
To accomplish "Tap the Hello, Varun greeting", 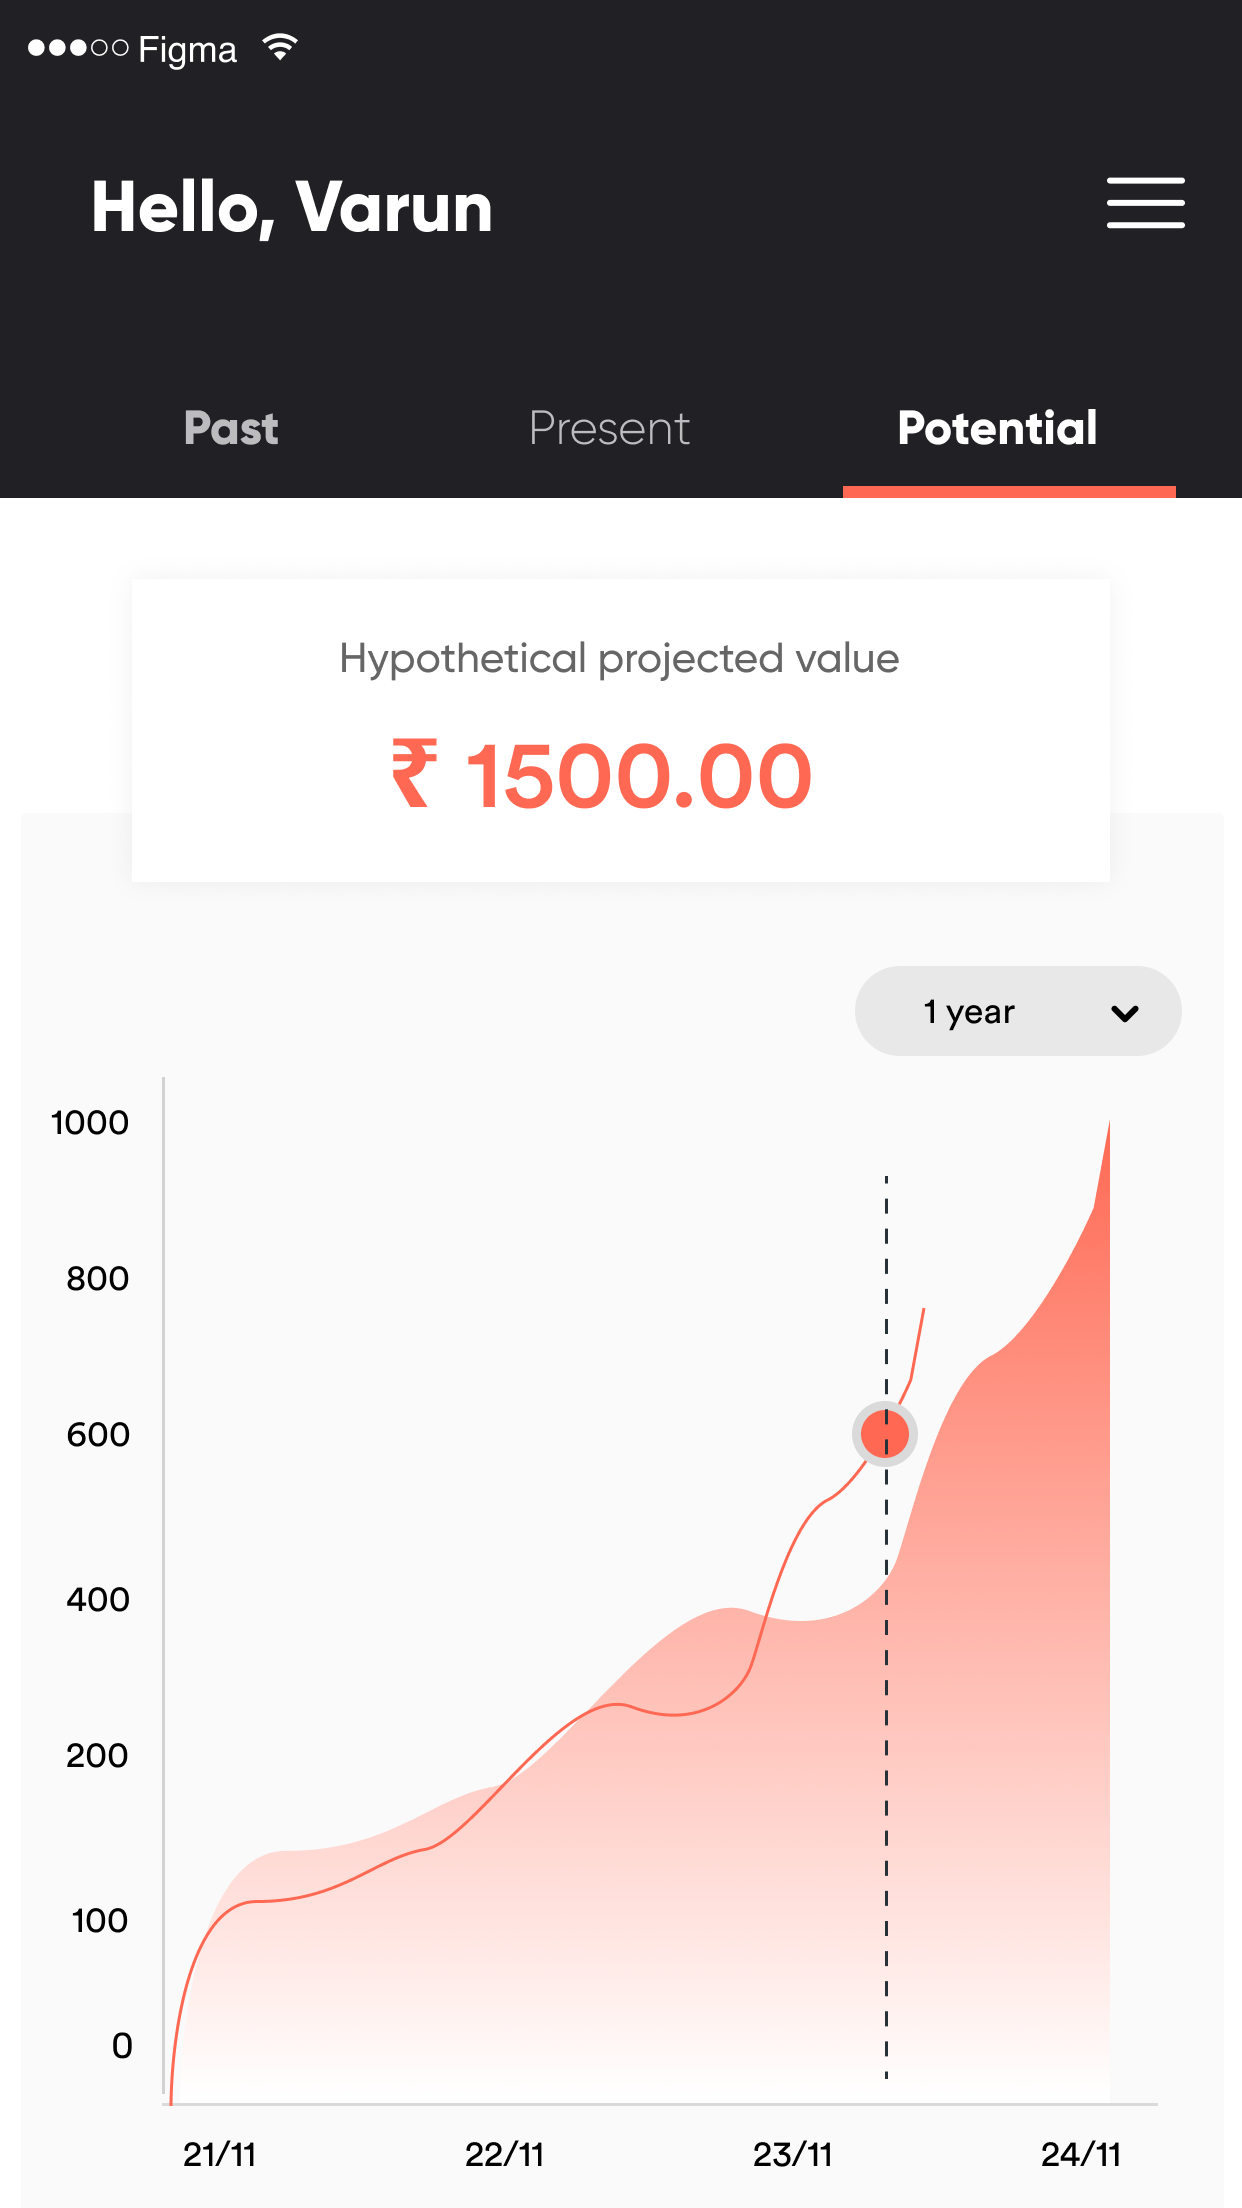I will pos(292,208).
